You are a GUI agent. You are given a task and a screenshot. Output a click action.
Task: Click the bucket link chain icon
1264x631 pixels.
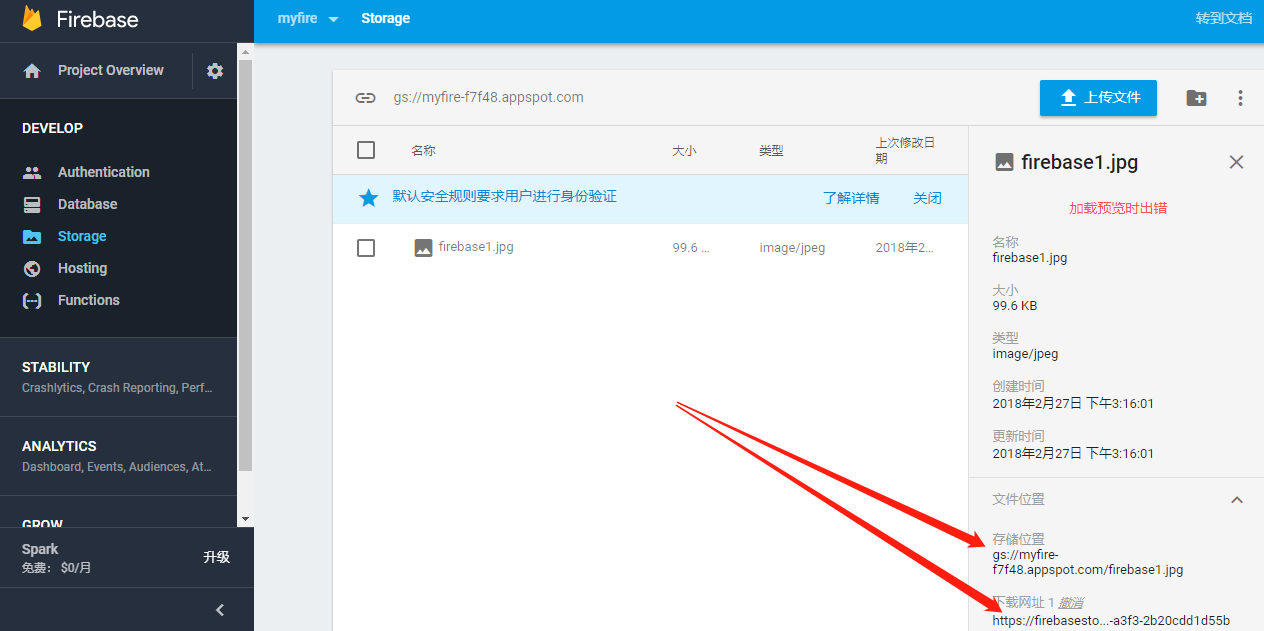pyautogui.click(x=366, y=98)
